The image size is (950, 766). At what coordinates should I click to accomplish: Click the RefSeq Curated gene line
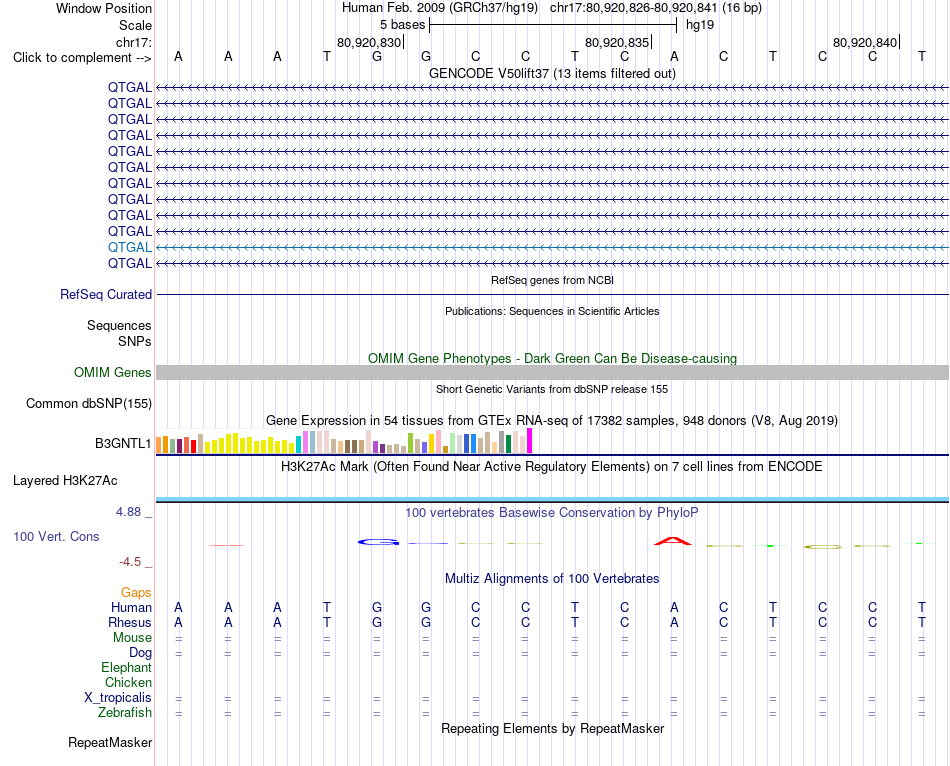552,295
